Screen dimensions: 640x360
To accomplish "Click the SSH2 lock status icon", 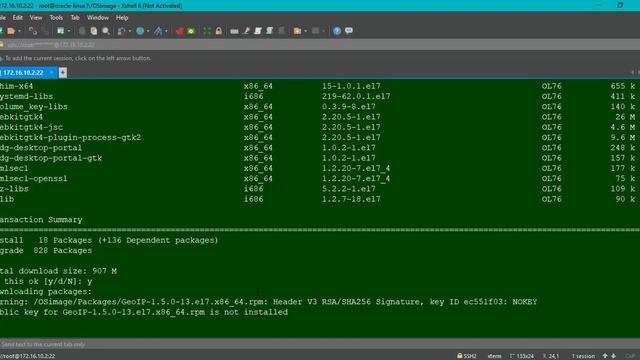I will click(x=460, y=356).
